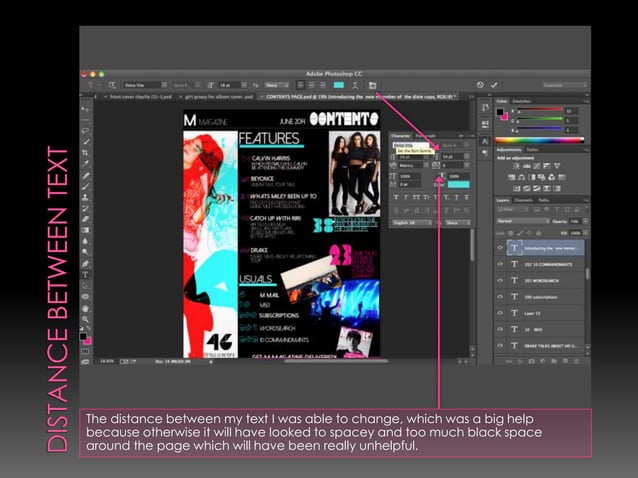Open the Character panel icon in collapsed dock
The image size is (638, 478).
tap(485, 141)
